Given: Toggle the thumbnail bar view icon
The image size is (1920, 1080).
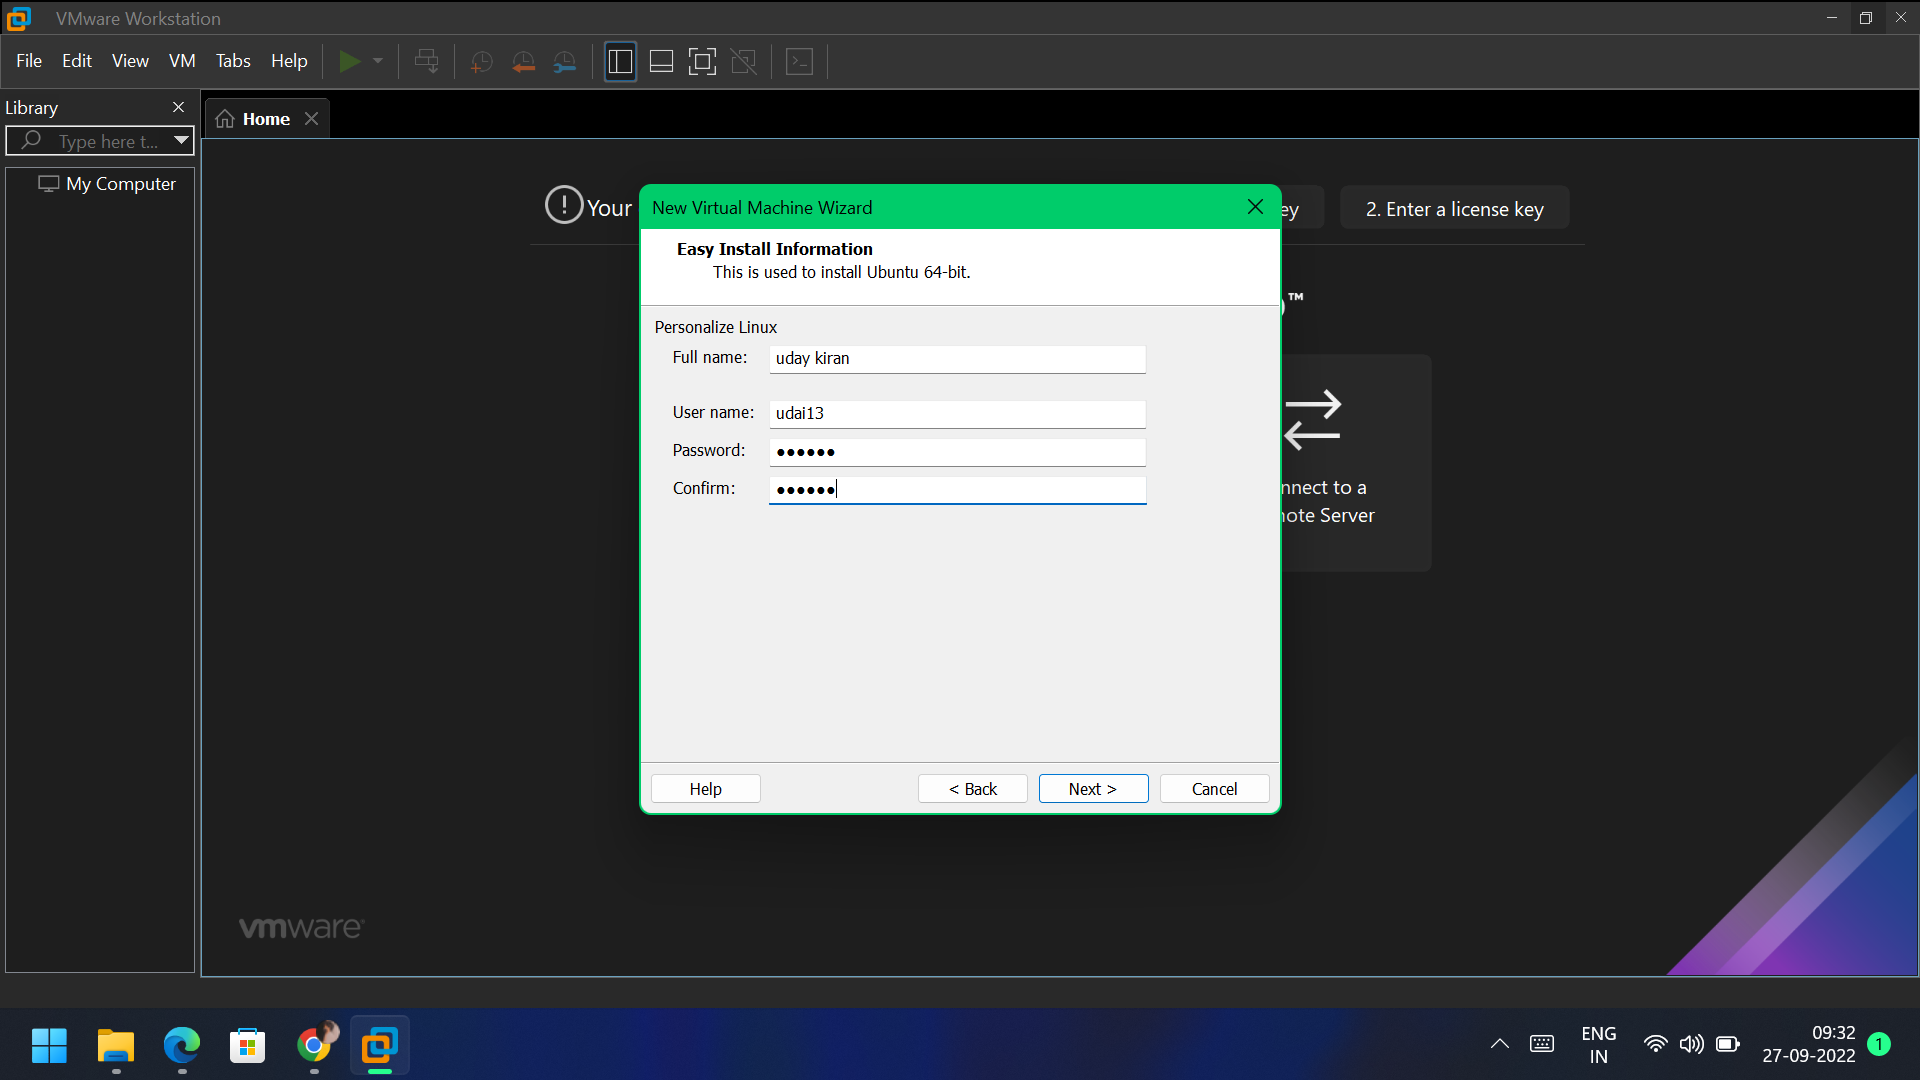Looking at the screenshot, I should click(661, 62).
